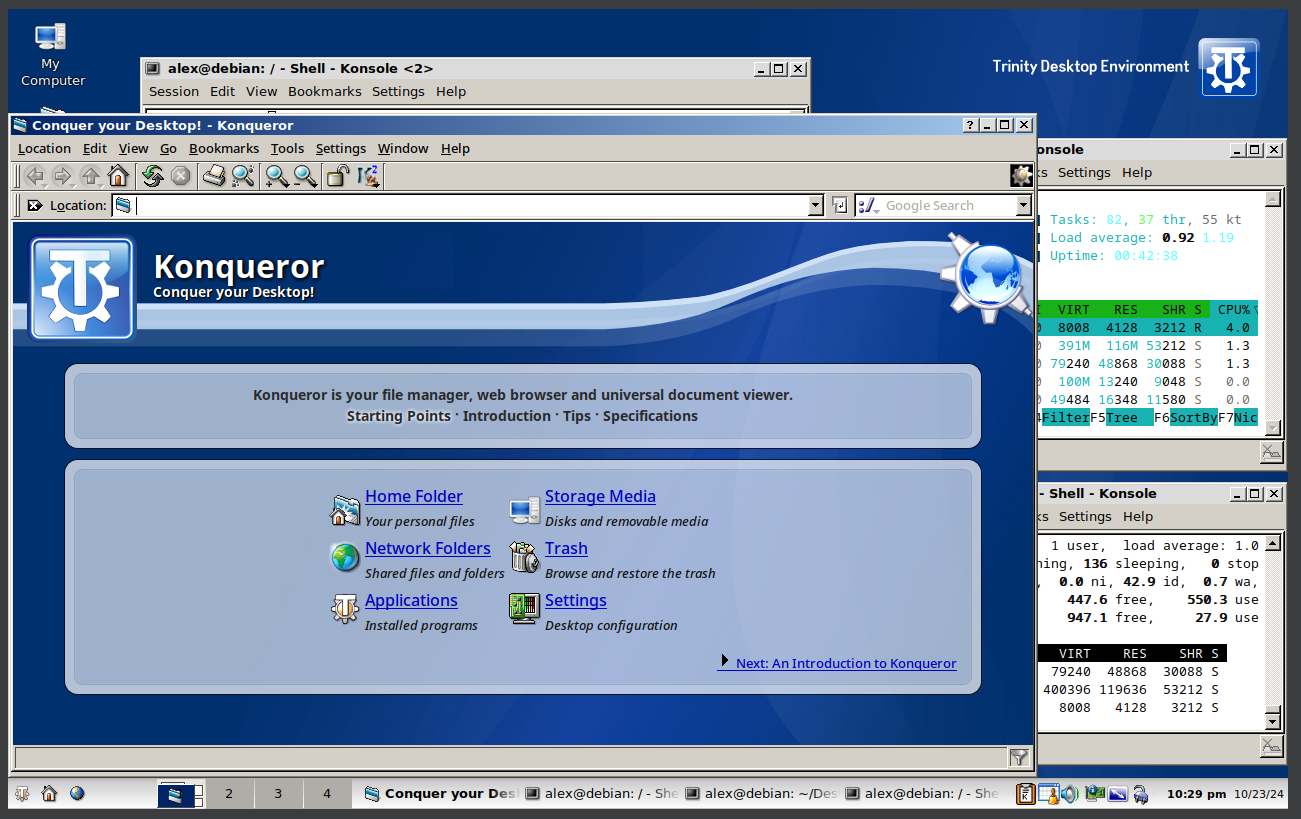Click the Zoom In magnifier icon
Screen dimensions: 1301x819
[x=277, y=177]
